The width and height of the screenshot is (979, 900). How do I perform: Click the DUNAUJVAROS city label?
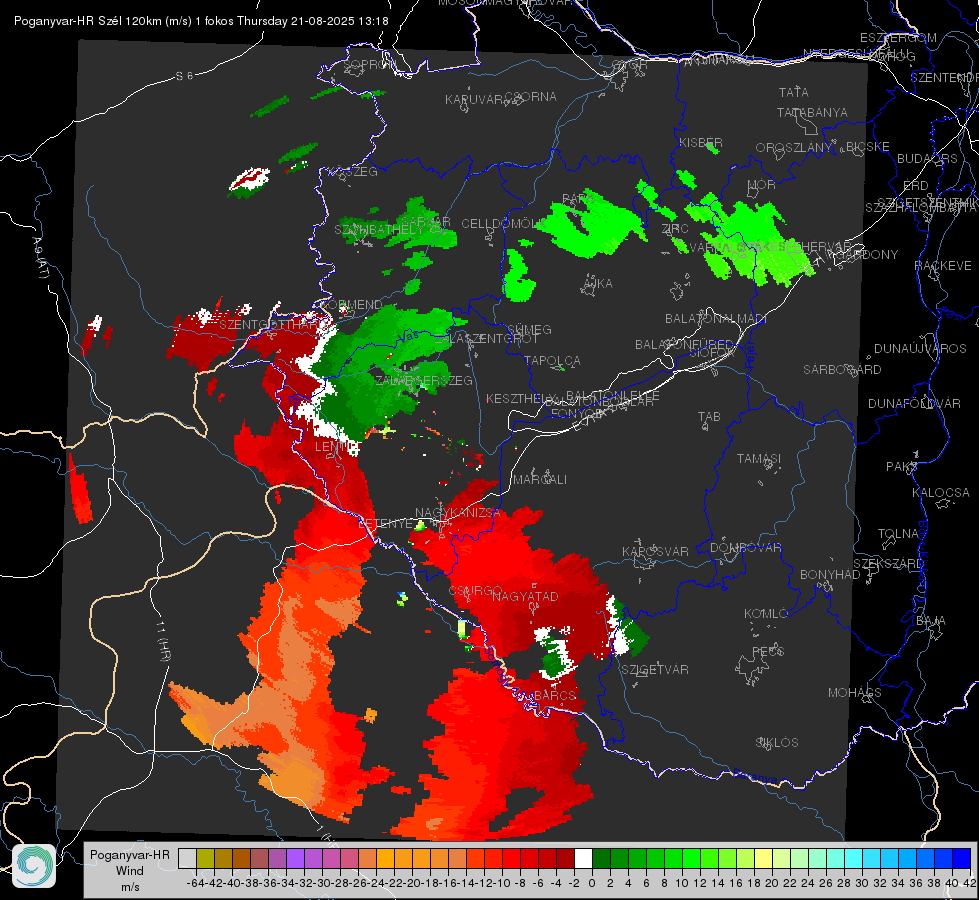tap(920, 349)
